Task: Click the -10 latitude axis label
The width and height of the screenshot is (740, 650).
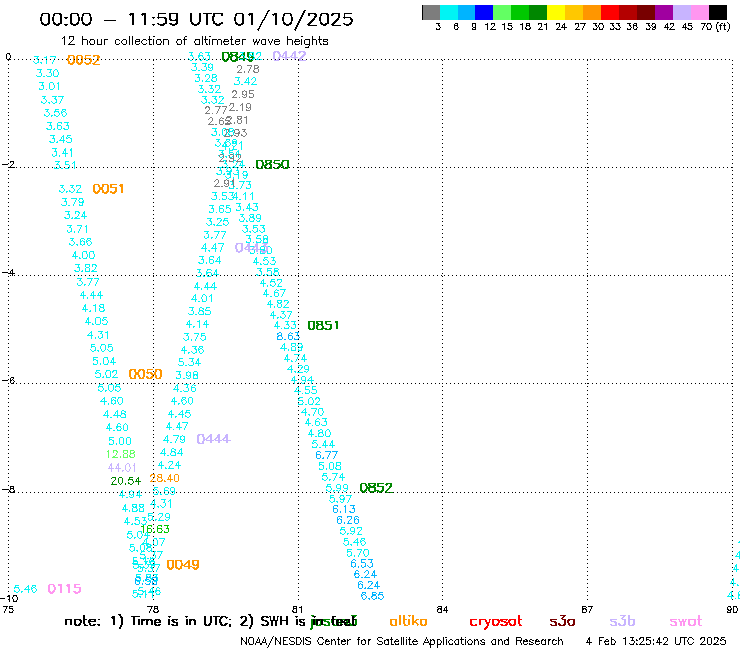Action: click(x=10, y=599)
